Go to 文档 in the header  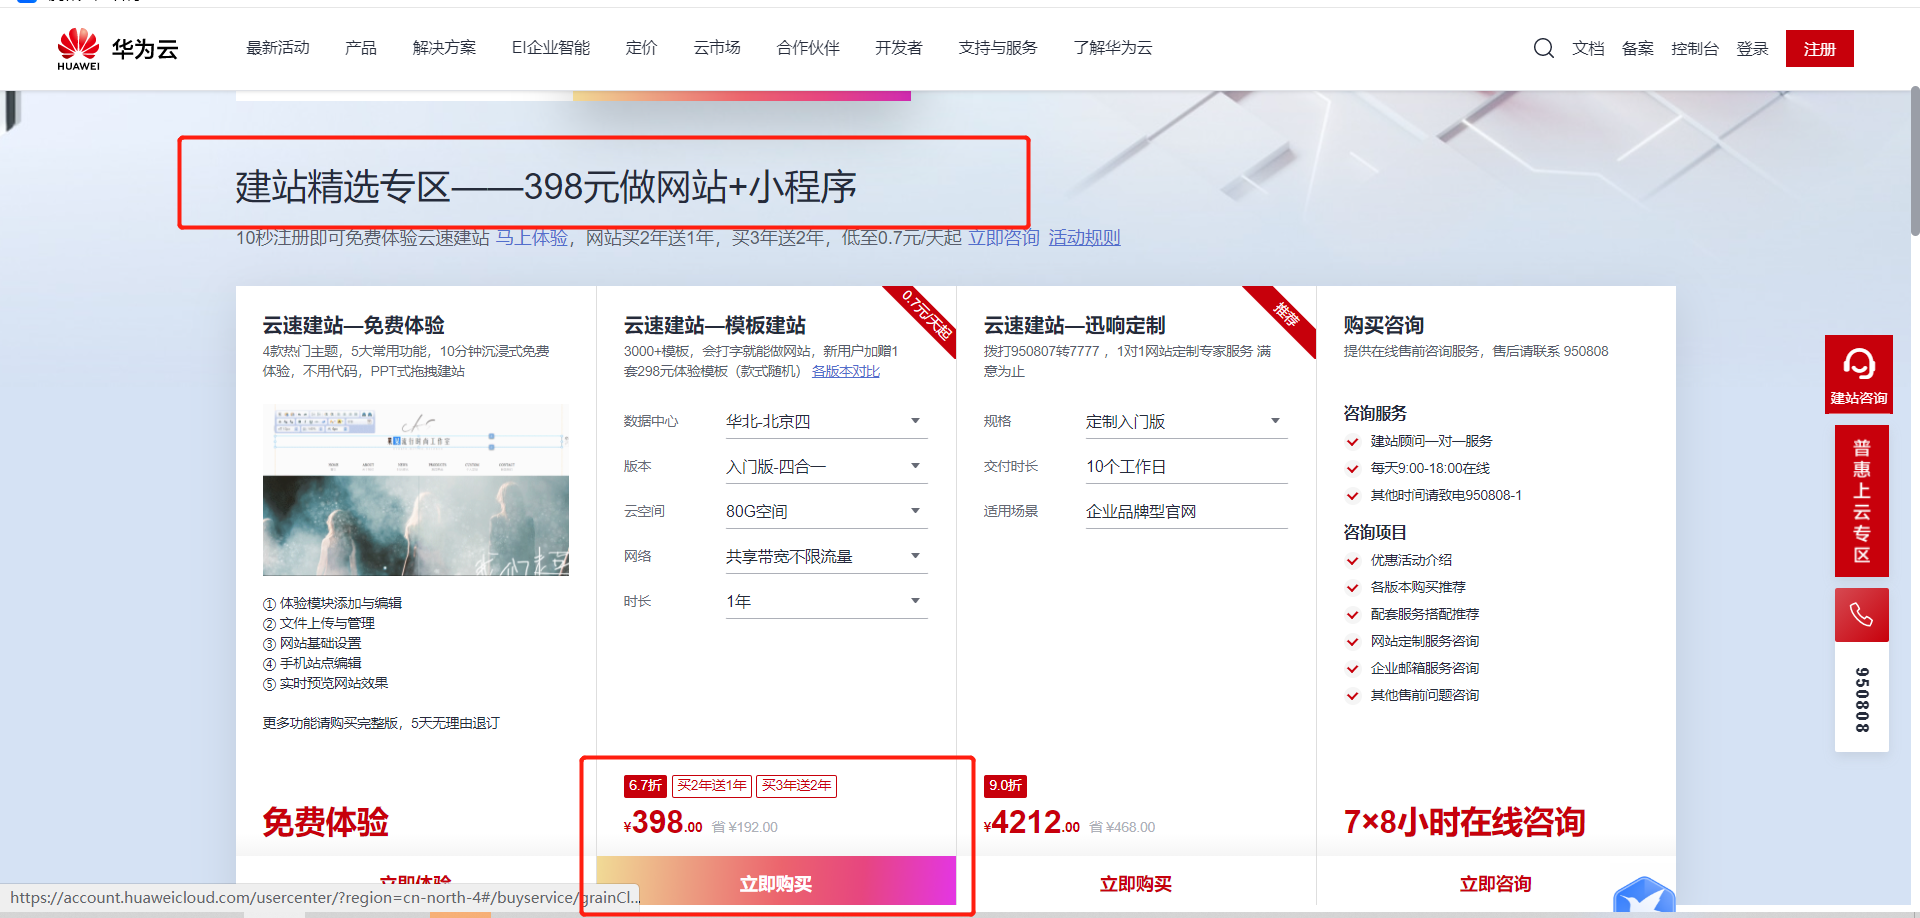click(x=1588, y=49)
